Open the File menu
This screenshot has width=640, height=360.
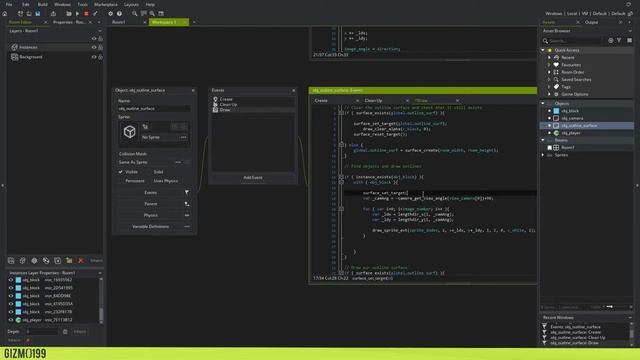(9, 4)
